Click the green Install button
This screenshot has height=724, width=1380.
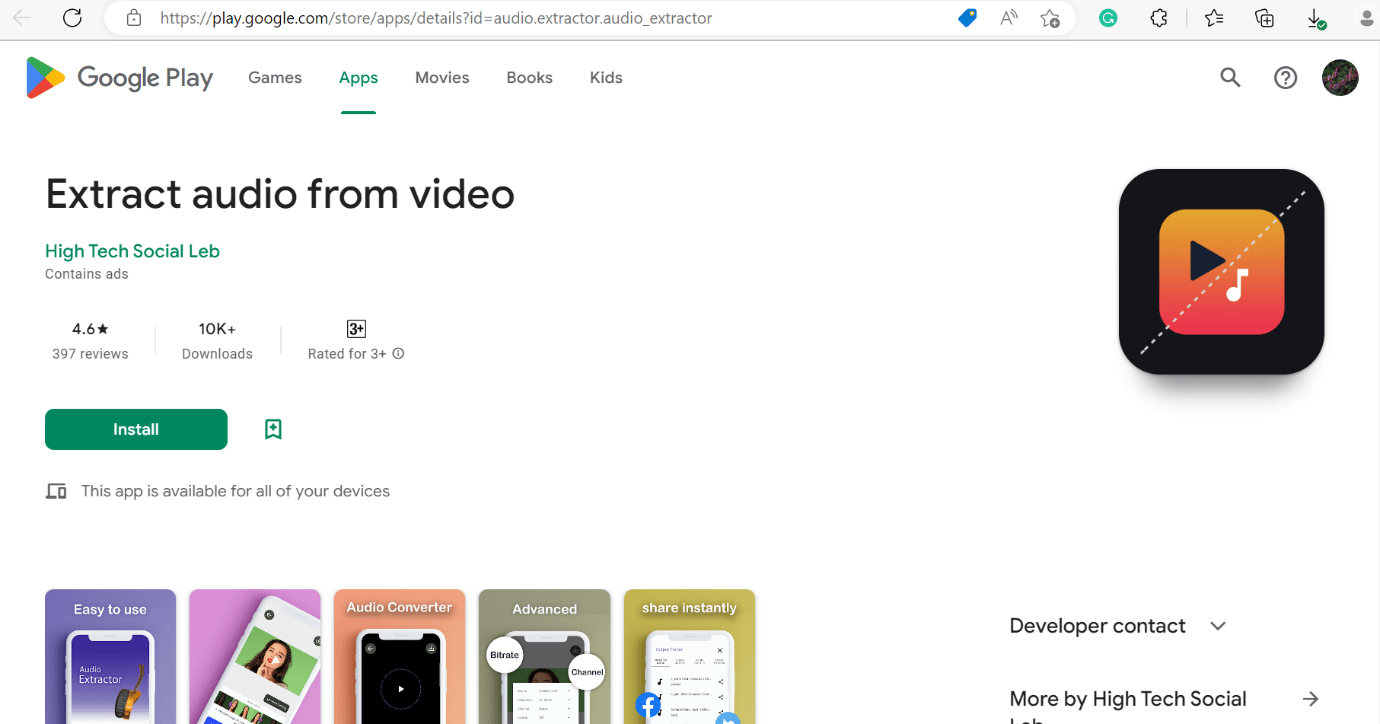tap(136, 429)
